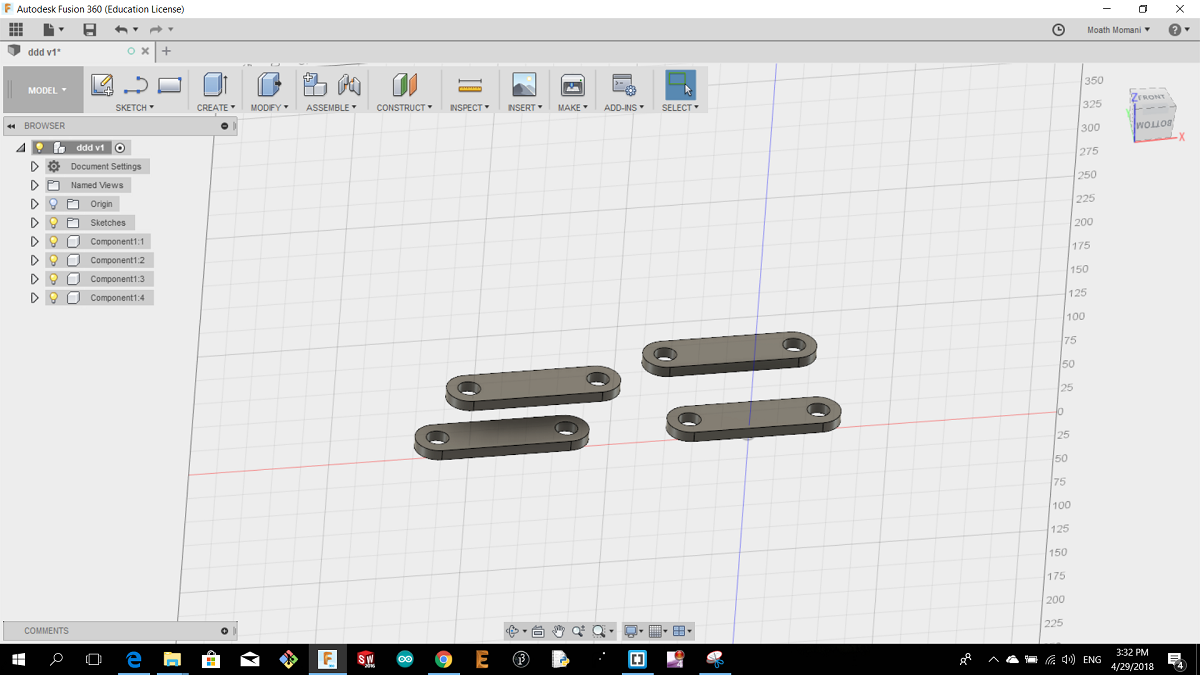Collapse the ddd v1 root node

[x=20, y=147]
